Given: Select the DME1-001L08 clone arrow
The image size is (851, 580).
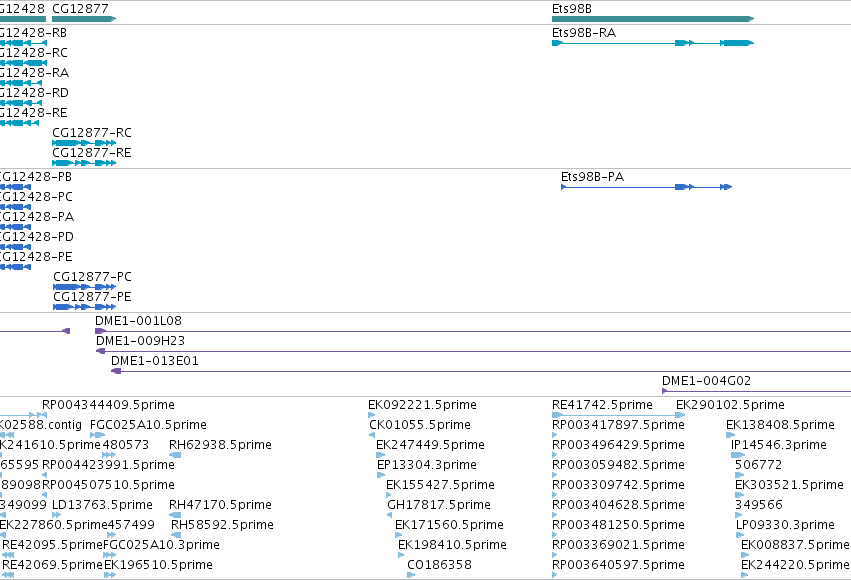Looking at the screenshot, I should click(x=100, y=331).
